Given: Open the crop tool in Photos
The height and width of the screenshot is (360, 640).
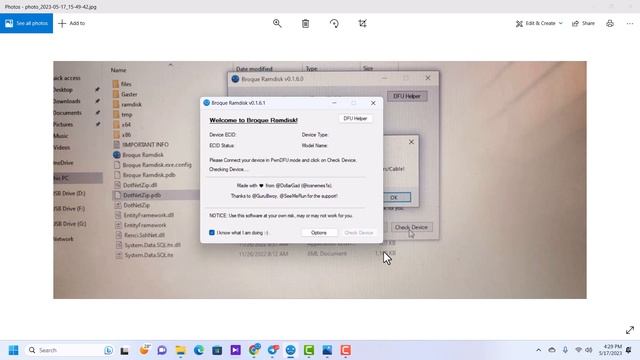Looking at the screenshot, I should pyautogui.click(x=362, y=24).
